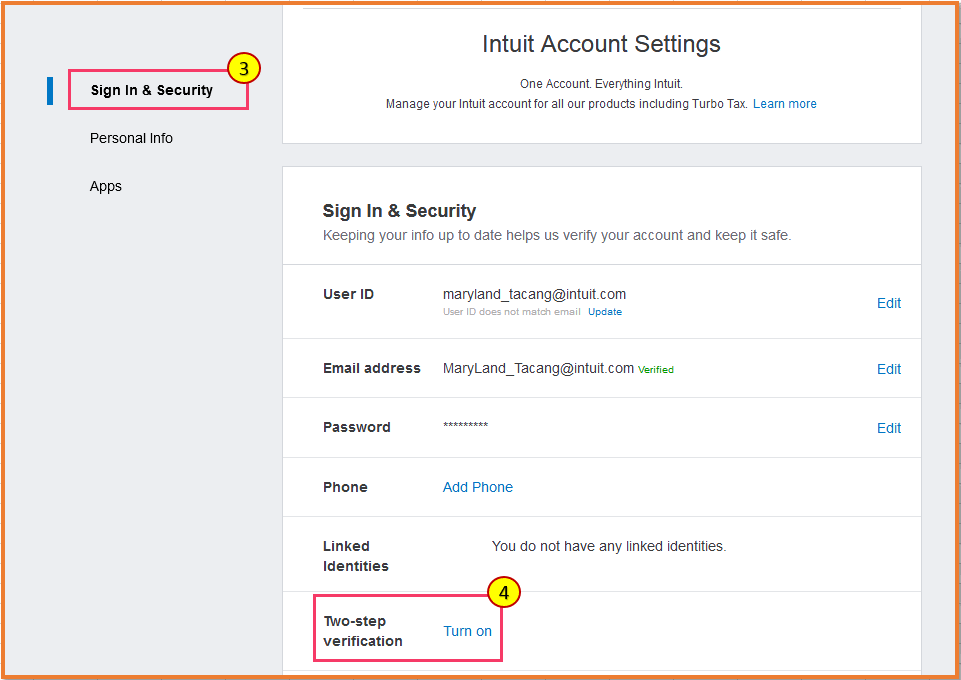Click the Intuit Account Settings heading
Viewport: 961px width, 680px height.
tap(600, 44)
